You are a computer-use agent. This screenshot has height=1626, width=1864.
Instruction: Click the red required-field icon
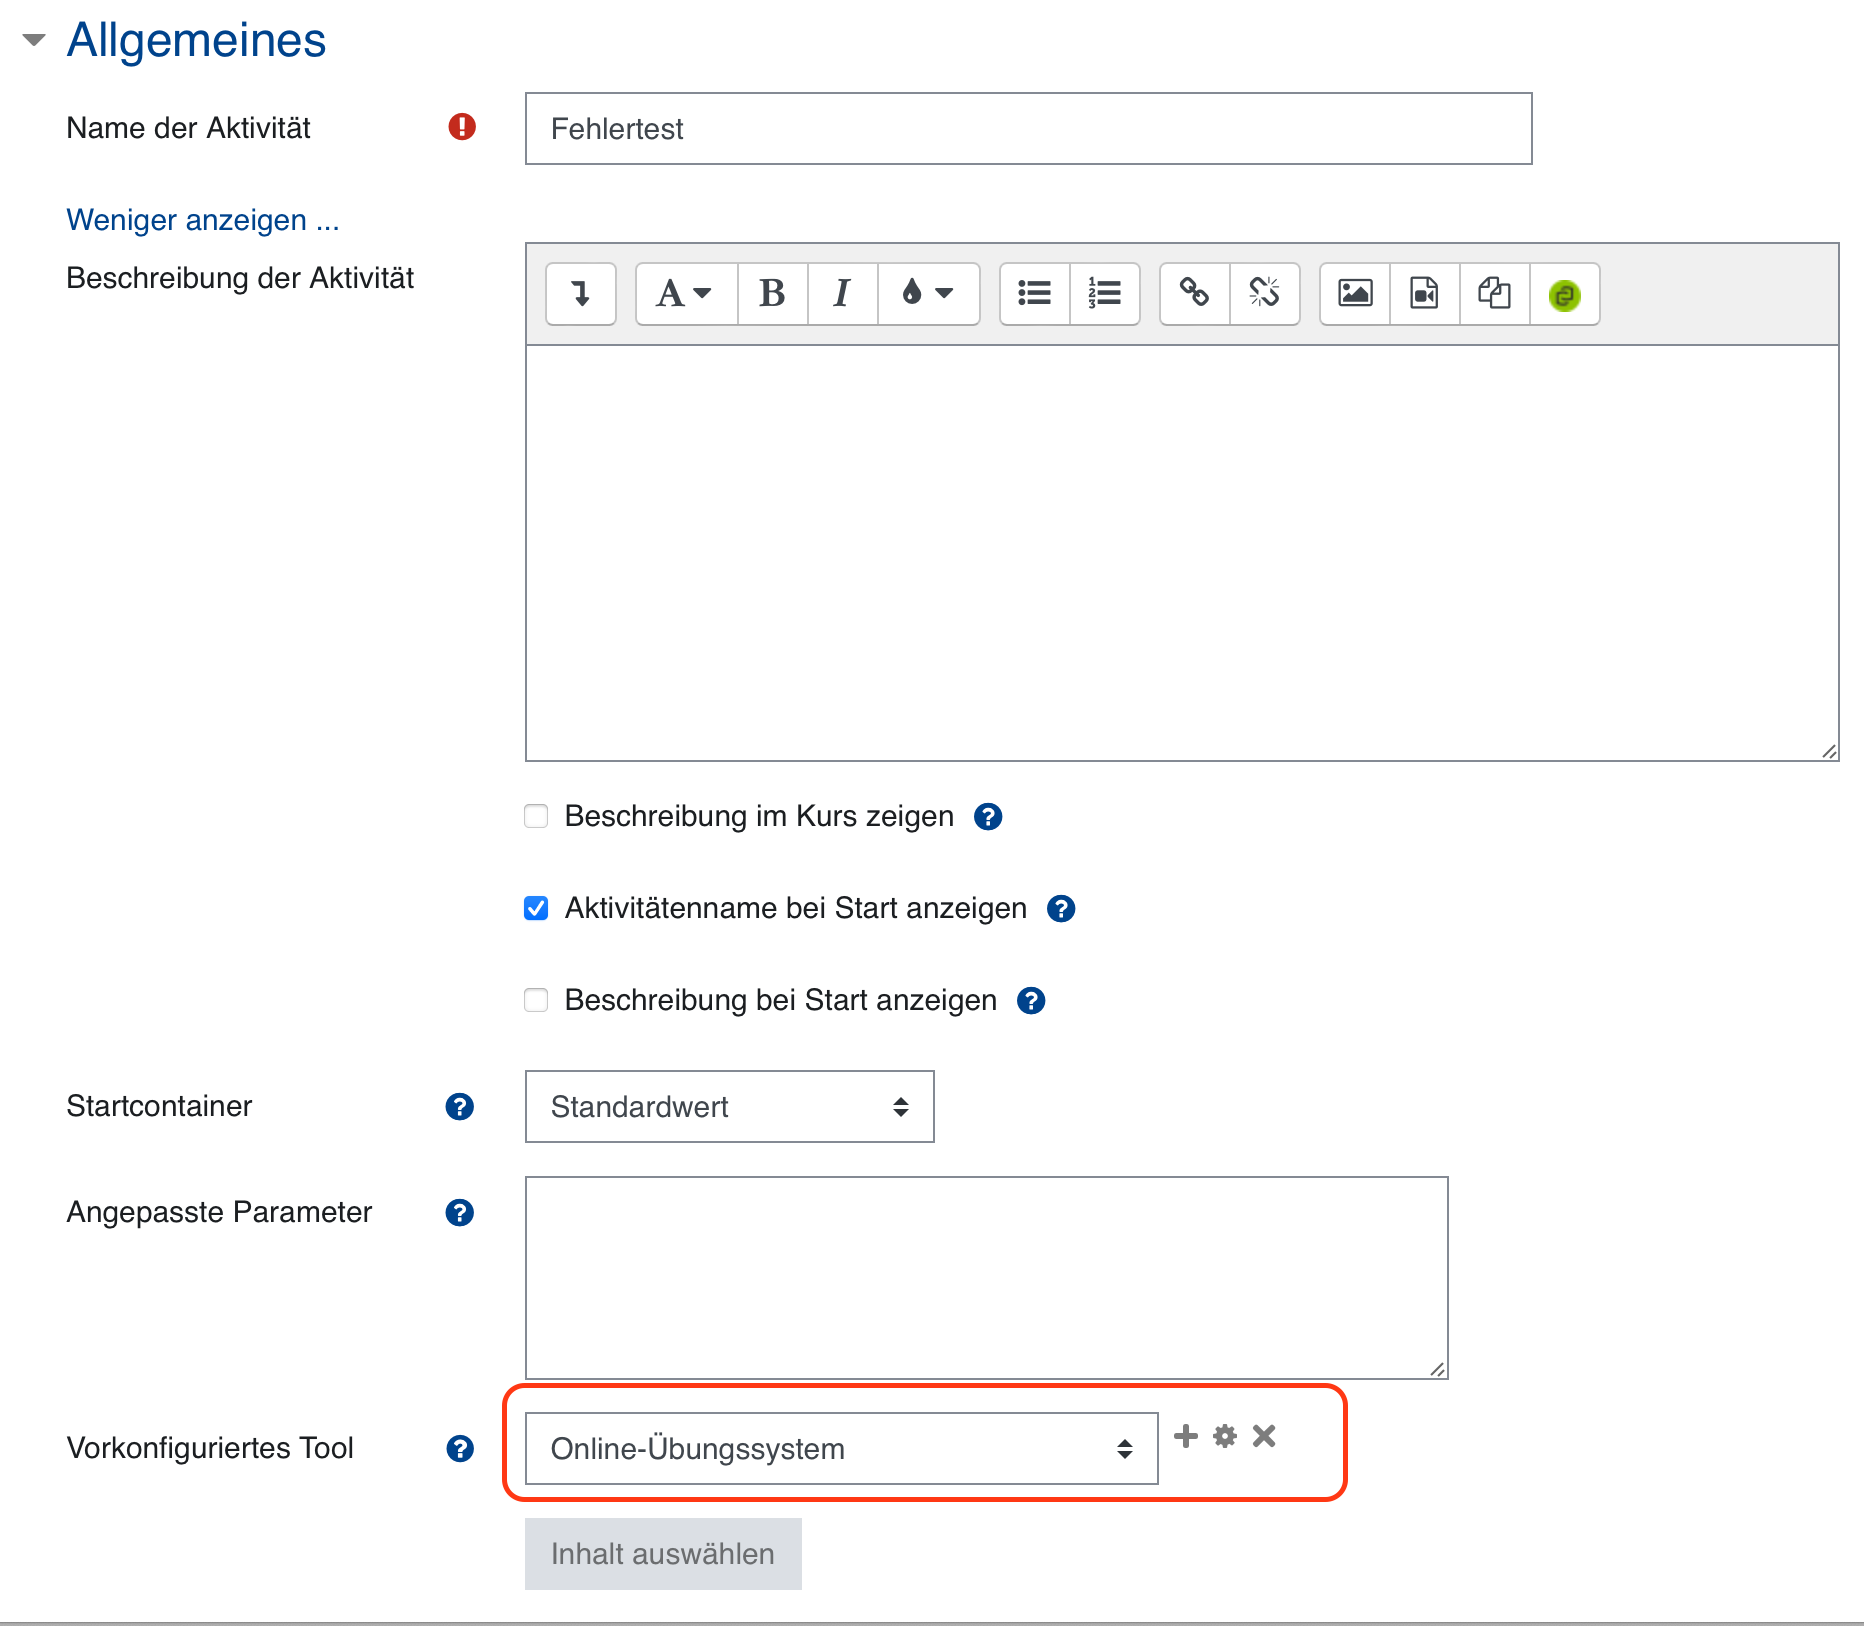click(x=462, y=127)
